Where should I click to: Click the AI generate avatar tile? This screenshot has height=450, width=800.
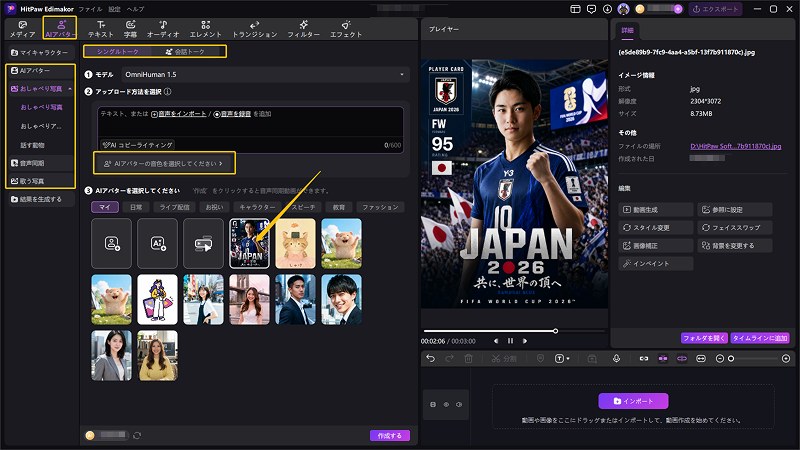coord(157,243)
